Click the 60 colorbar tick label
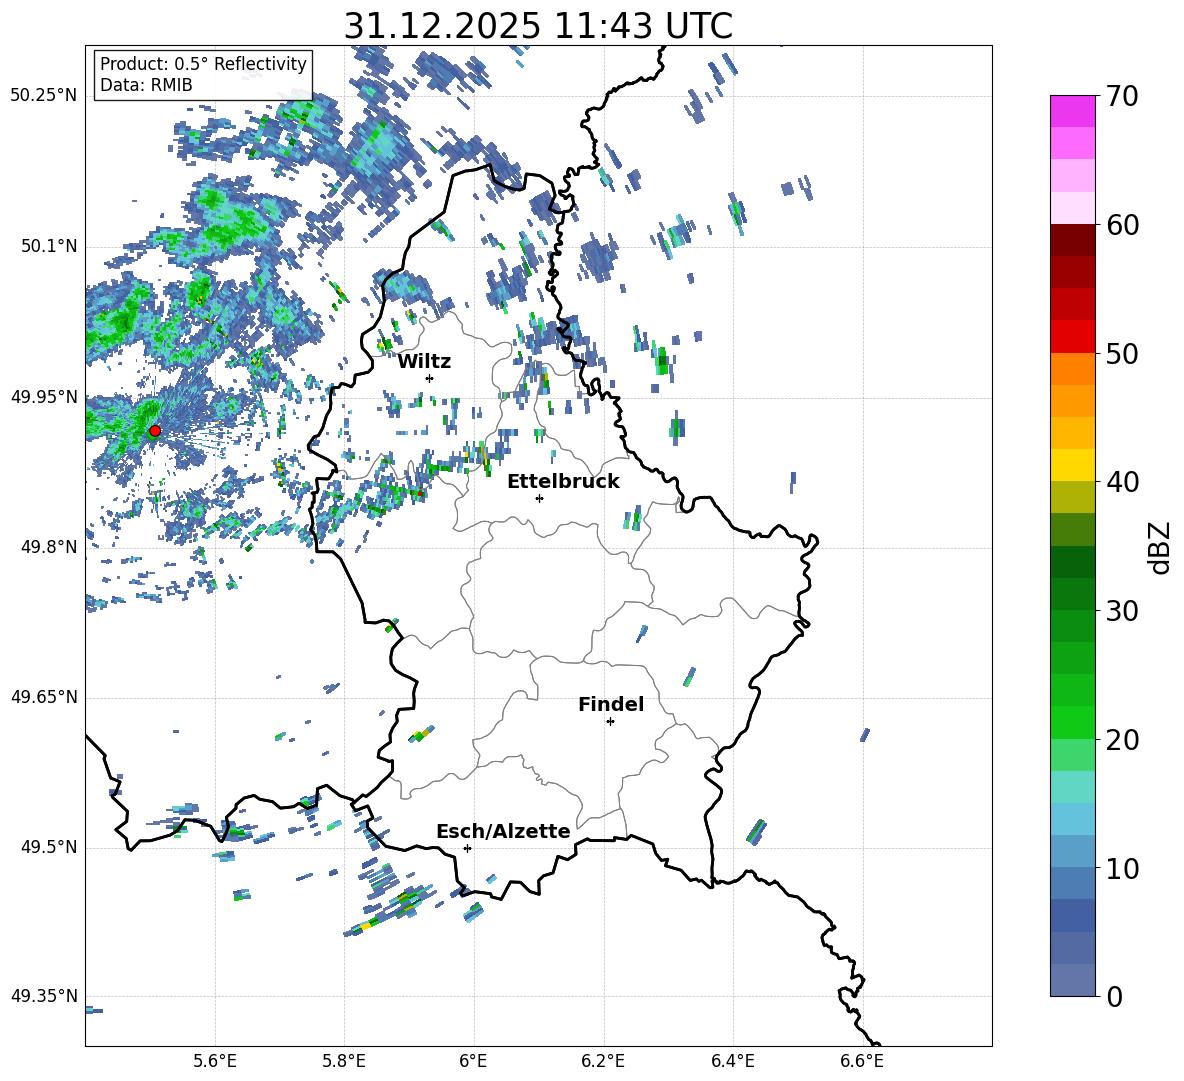The height and width of the screenshot is (1081, 1184). (1122, 225)
